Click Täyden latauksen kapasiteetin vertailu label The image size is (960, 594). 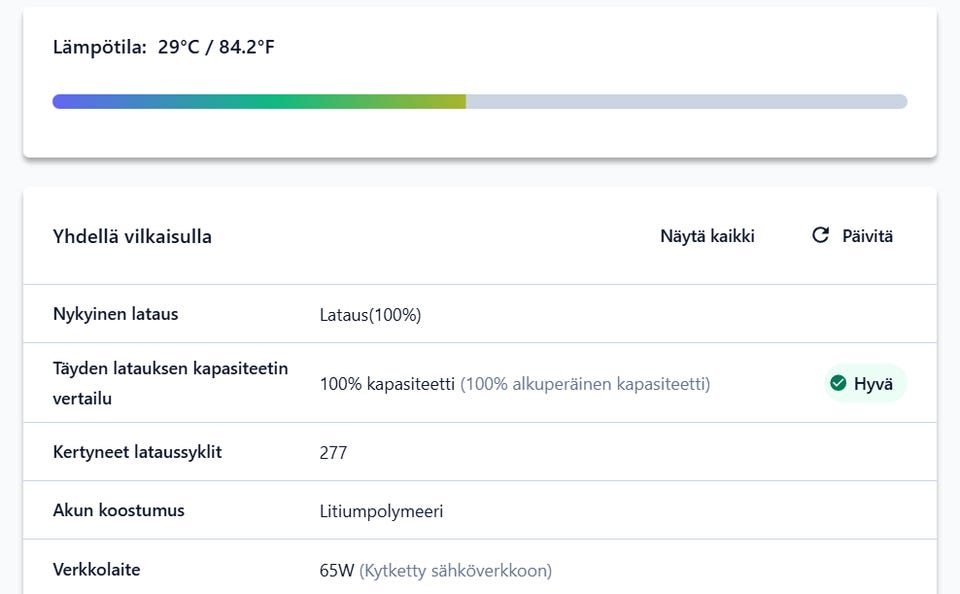pos(170,383)
